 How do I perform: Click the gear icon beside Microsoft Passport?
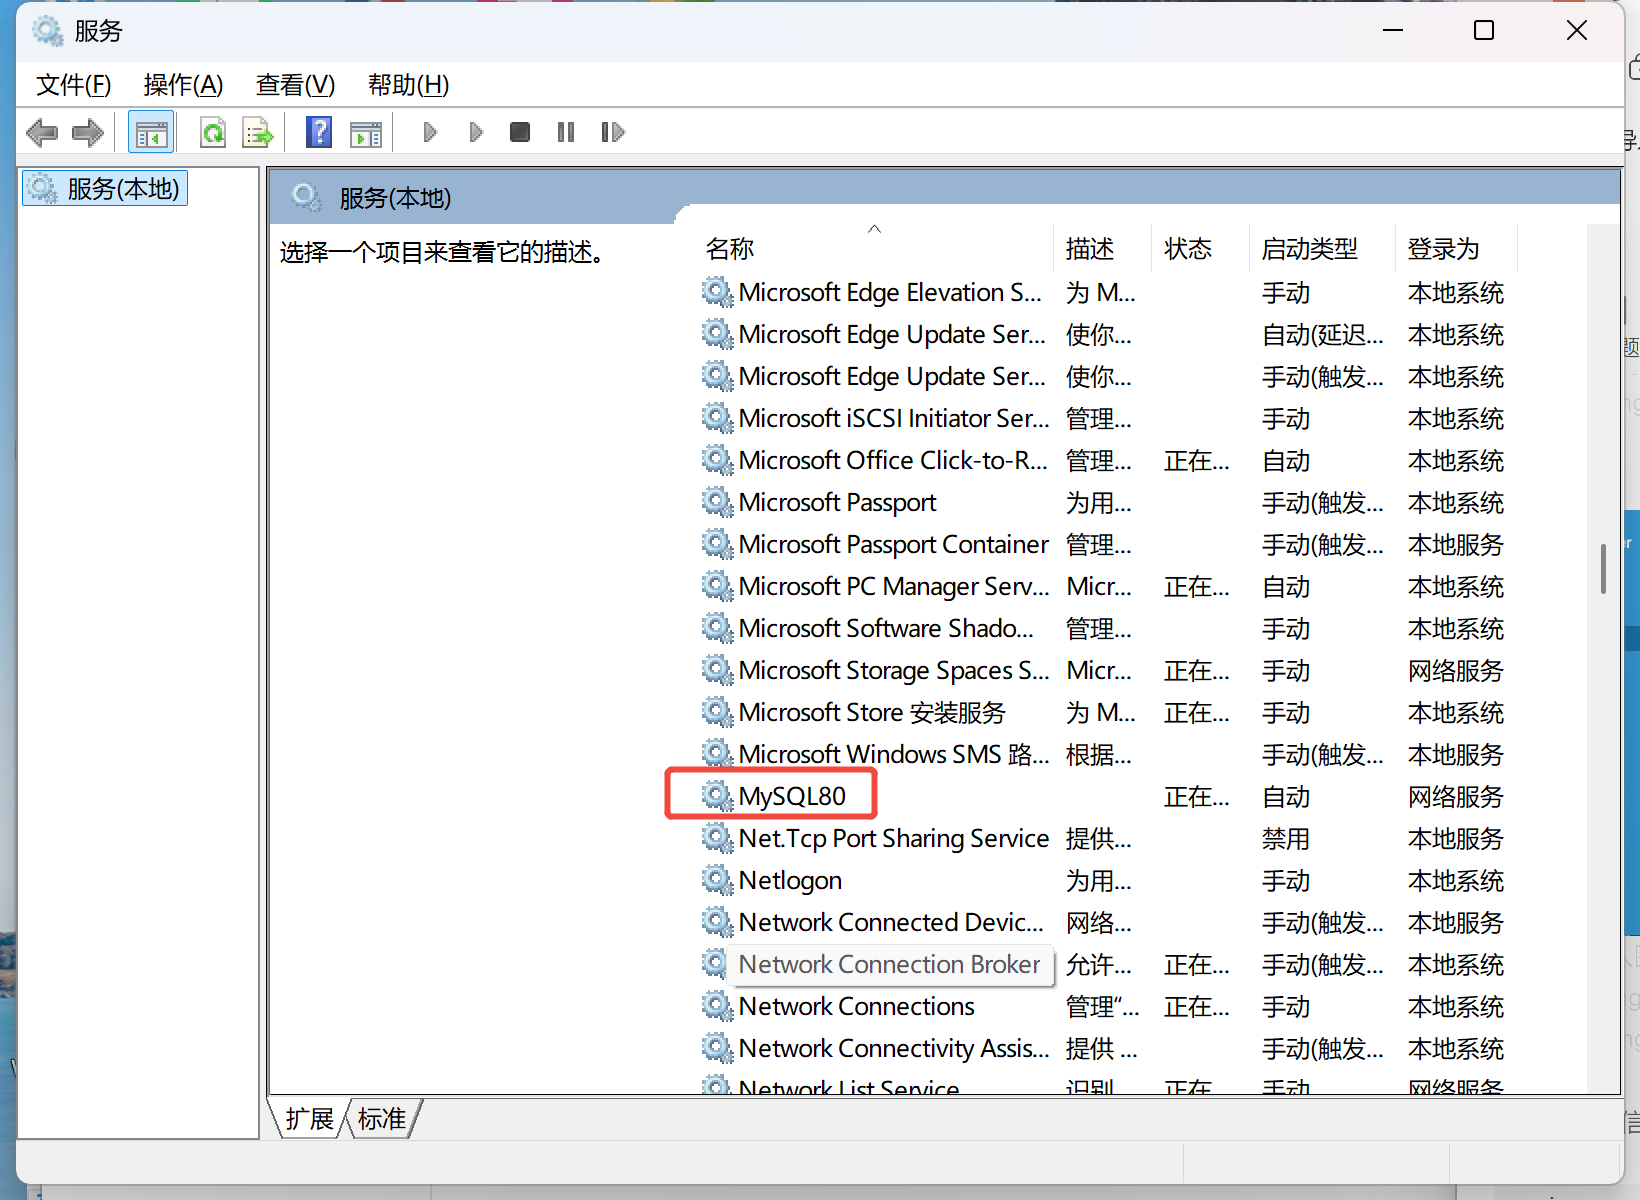coord(716,502)
